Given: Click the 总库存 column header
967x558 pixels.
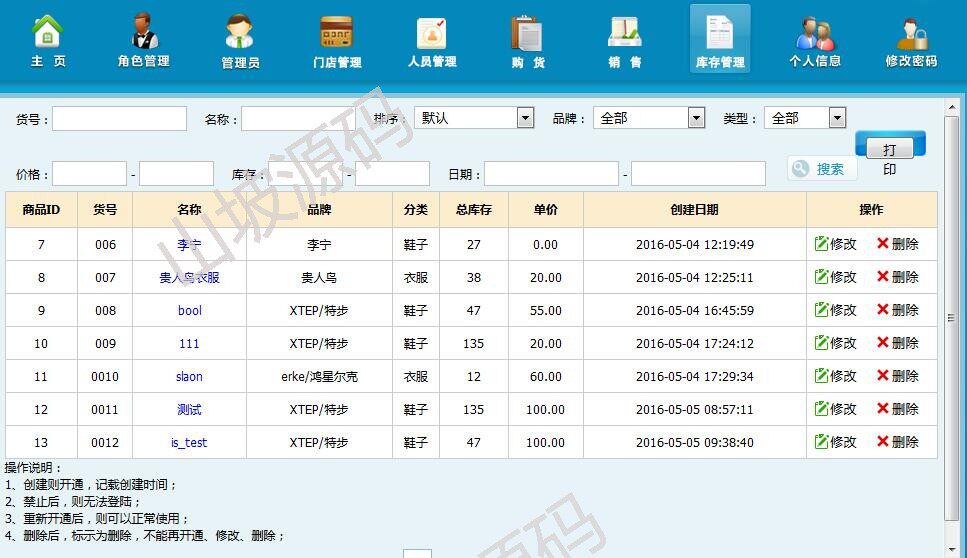Looking at the screenshot, I should 474,210.
